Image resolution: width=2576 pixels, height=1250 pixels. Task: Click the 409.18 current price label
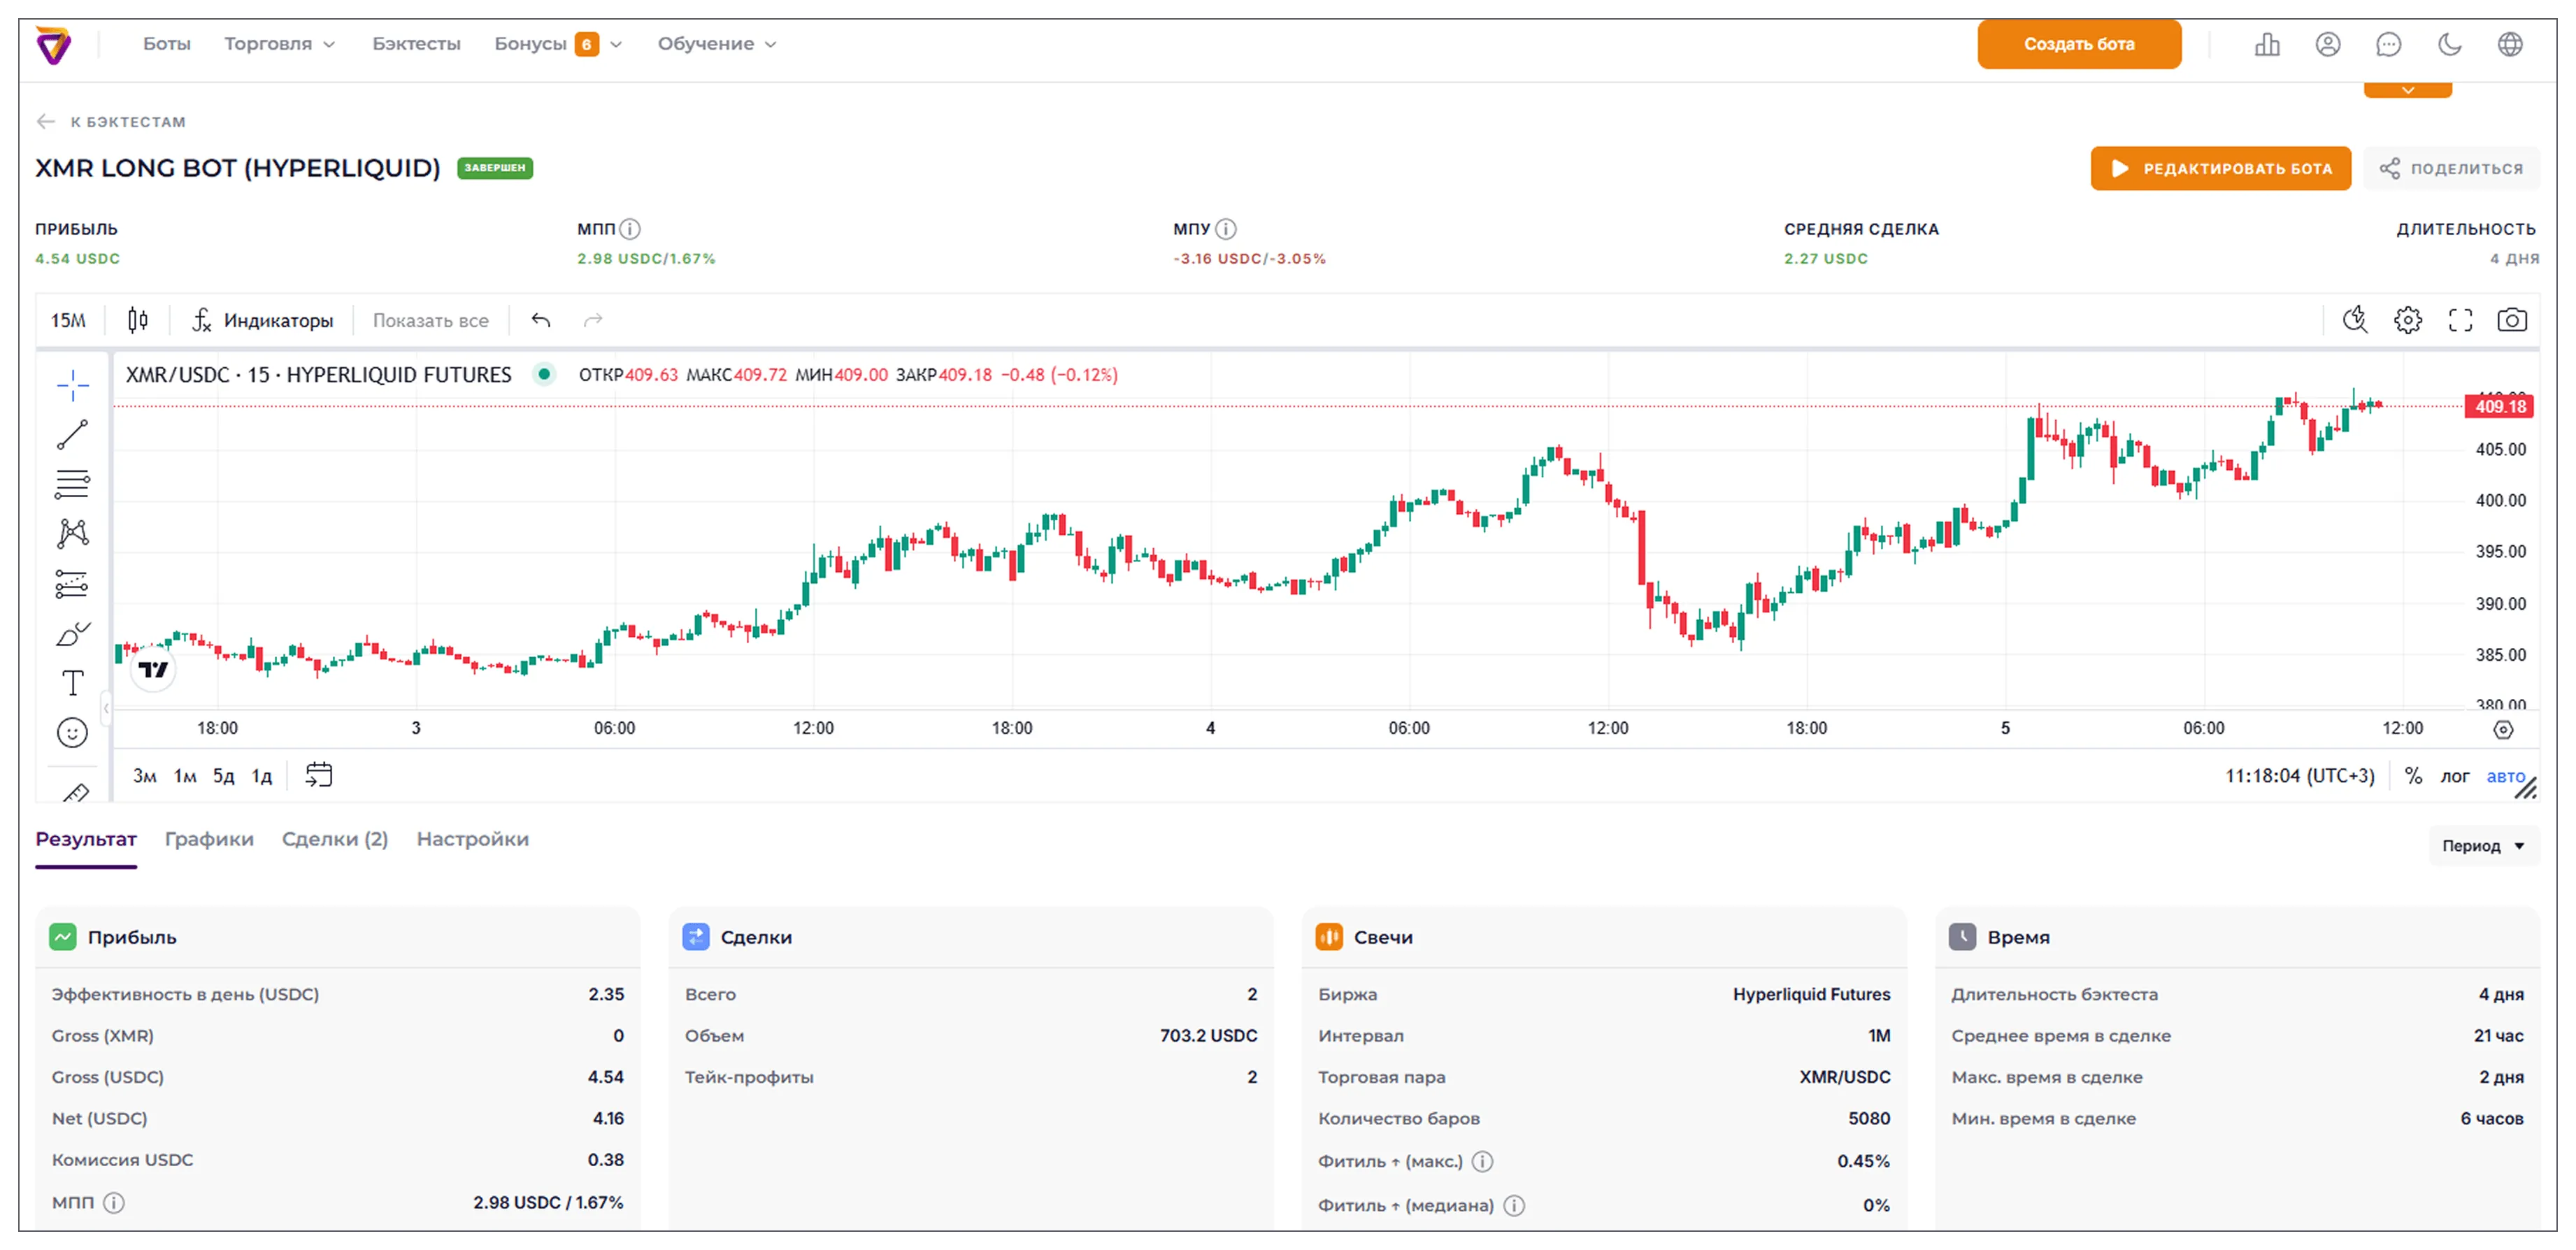pyautogui.click(x=2500, y=406)
